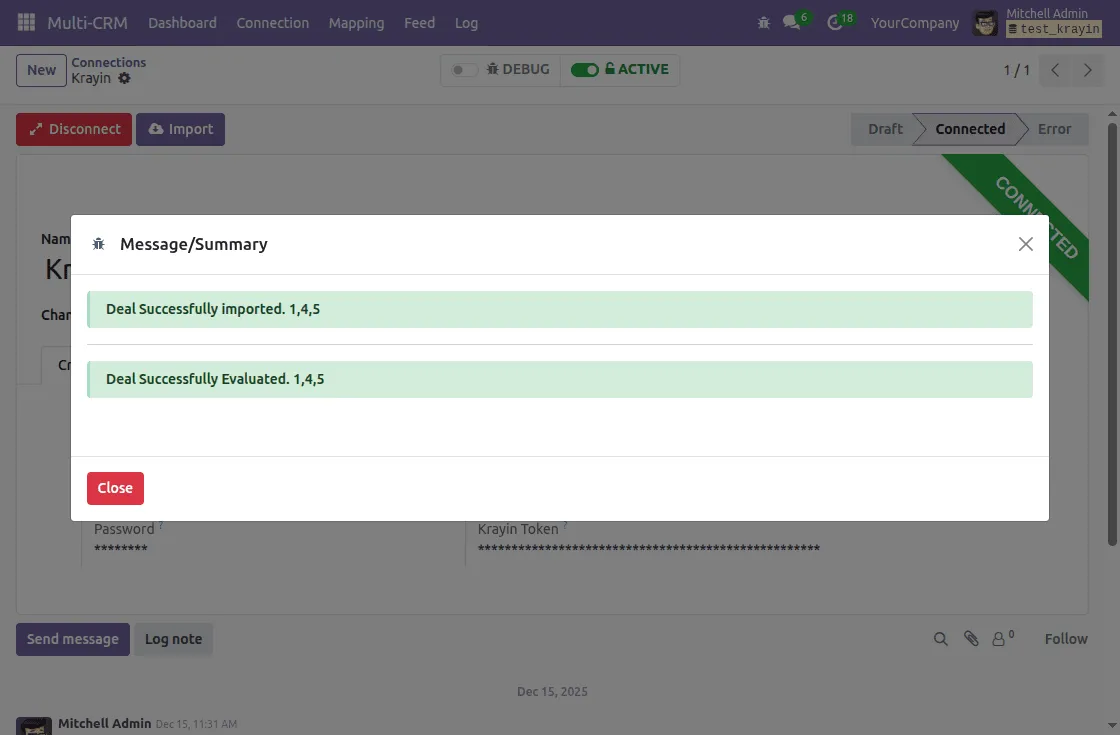
Task: Click Mitchell Admin name in chatter
Action: [104, 724]
